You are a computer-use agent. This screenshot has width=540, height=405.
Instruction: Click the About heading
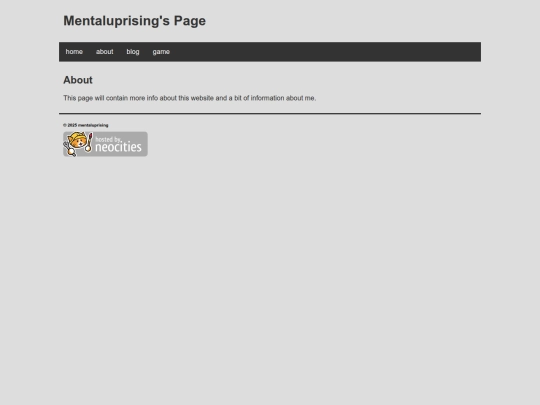tap(78, 80)
